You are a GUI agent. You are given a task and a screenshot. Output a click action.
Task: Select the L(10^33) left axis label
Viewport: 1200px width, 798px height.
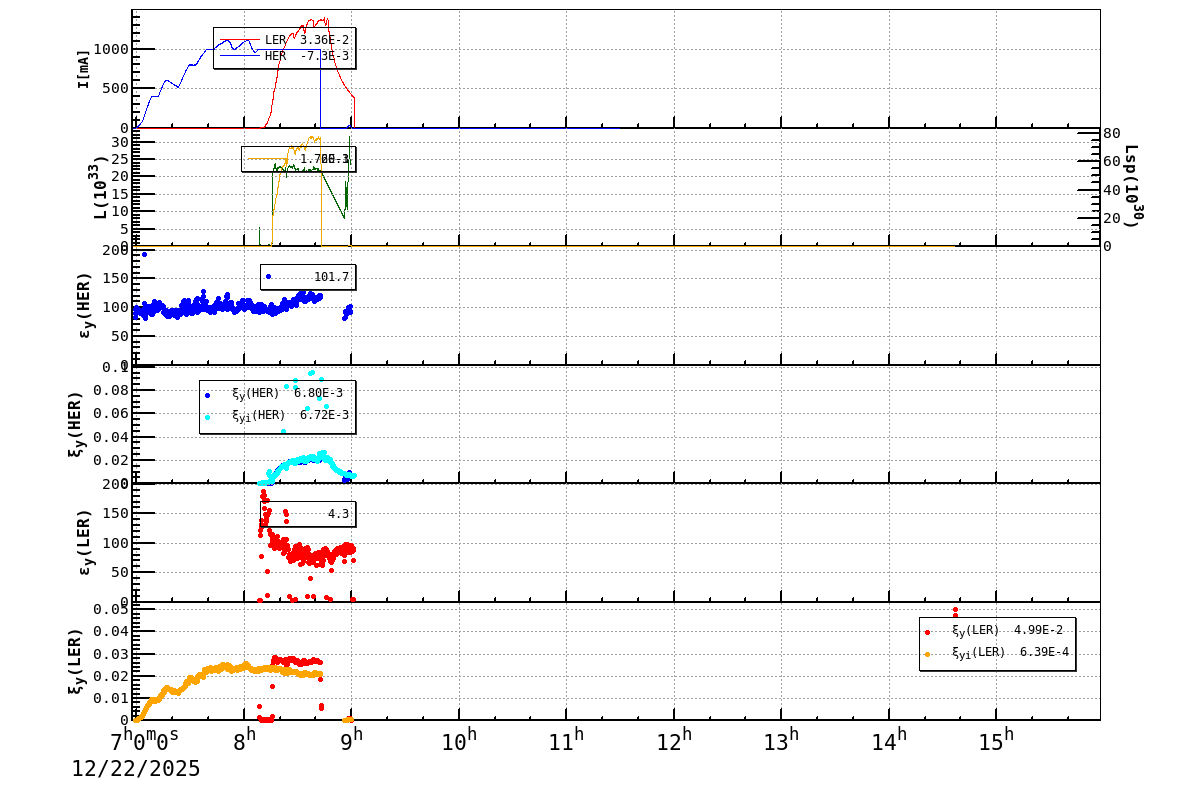[100, 188]
